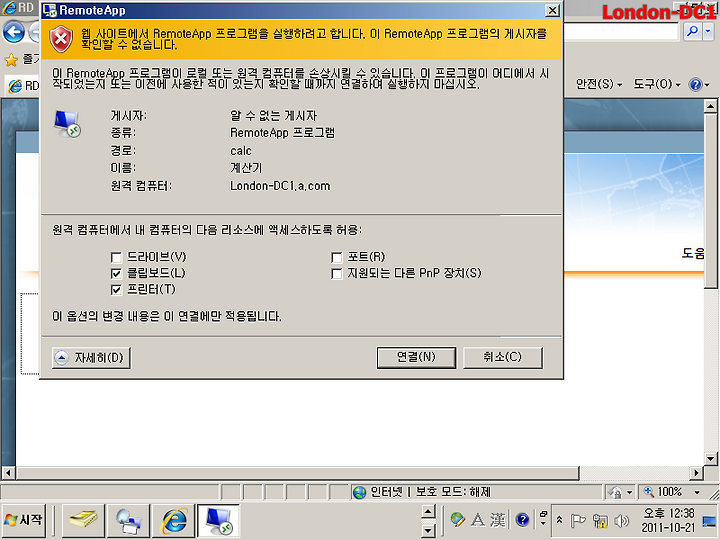Screen dimensions: 720x540
Task: Click the taskbar toolbar scroll down arrow
Action: (x=428, y=530)
